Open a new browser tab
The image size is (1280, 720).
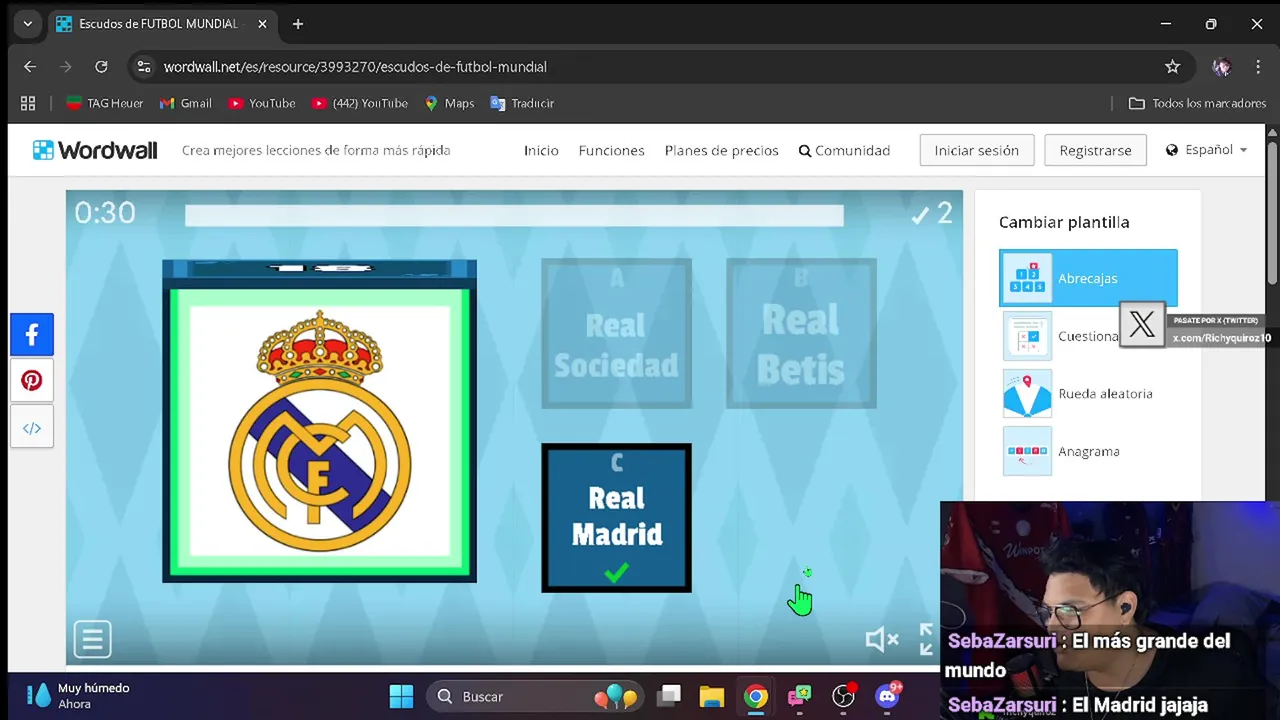coord(298,24)
